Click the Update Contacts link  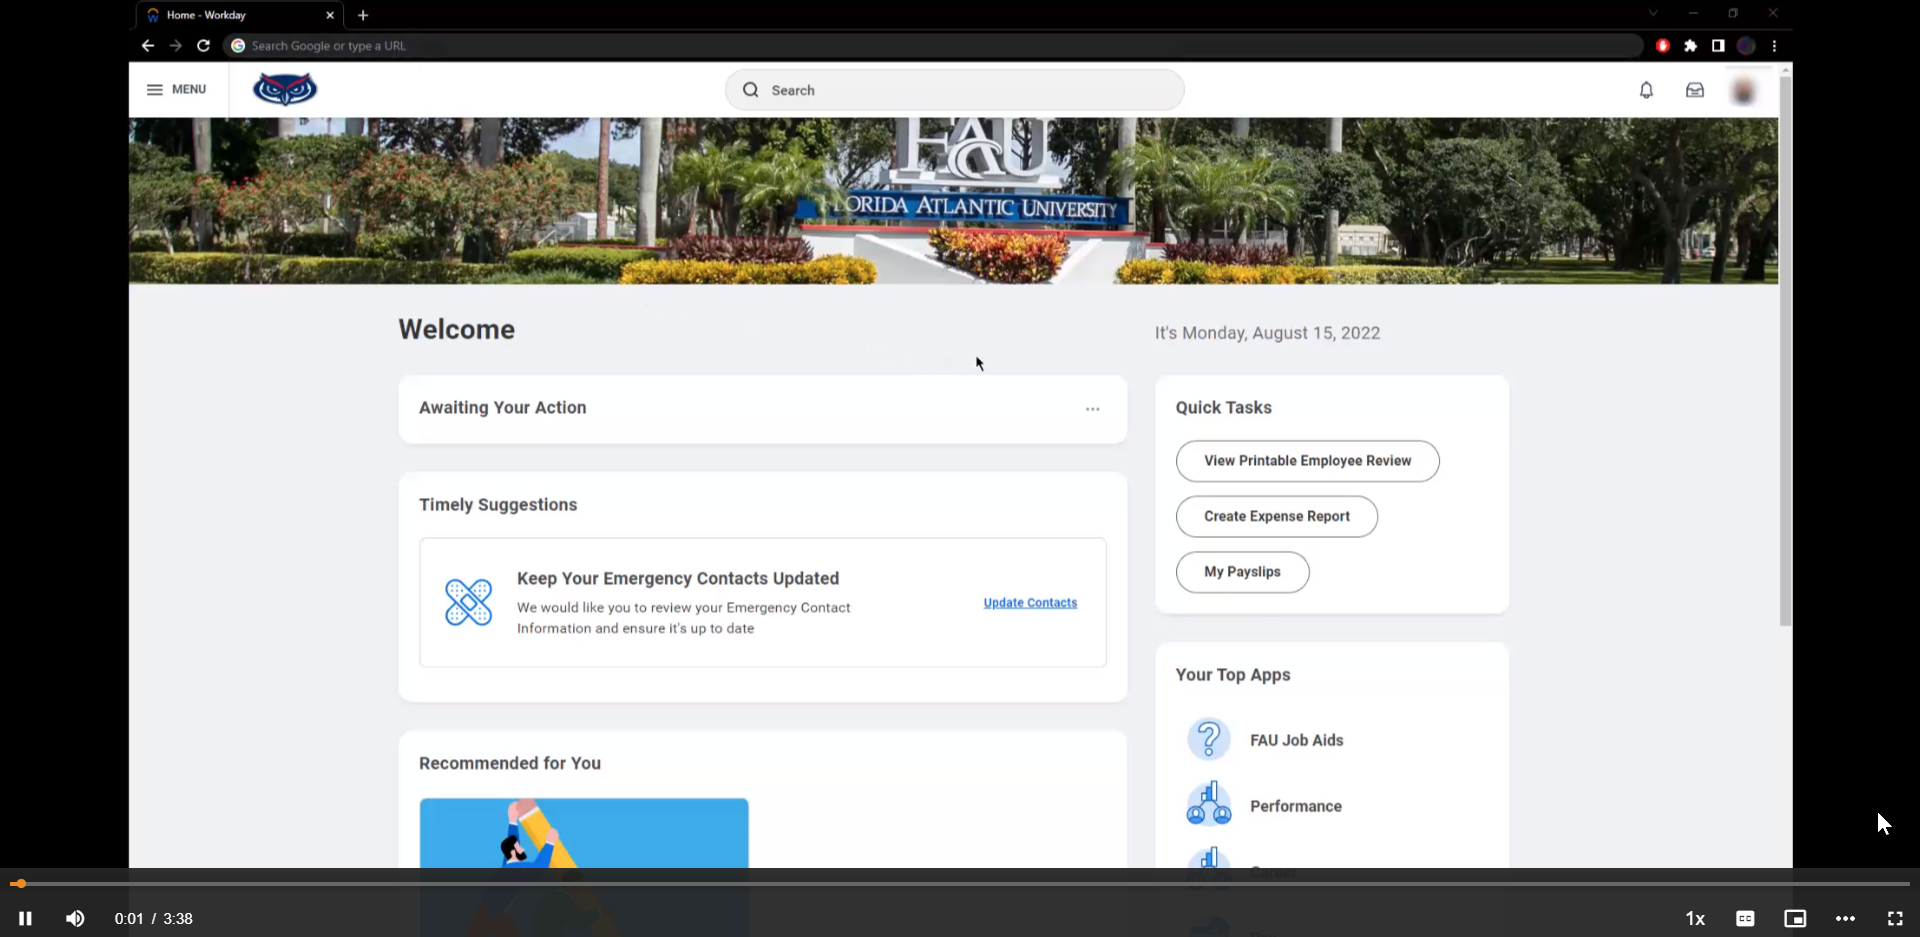coord(1030,603)
